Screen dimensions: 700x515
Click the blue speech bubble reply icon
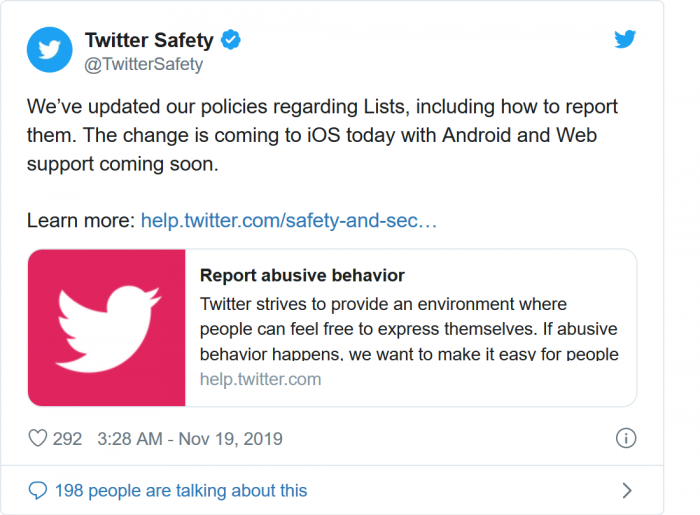click(x=38, y=490)
